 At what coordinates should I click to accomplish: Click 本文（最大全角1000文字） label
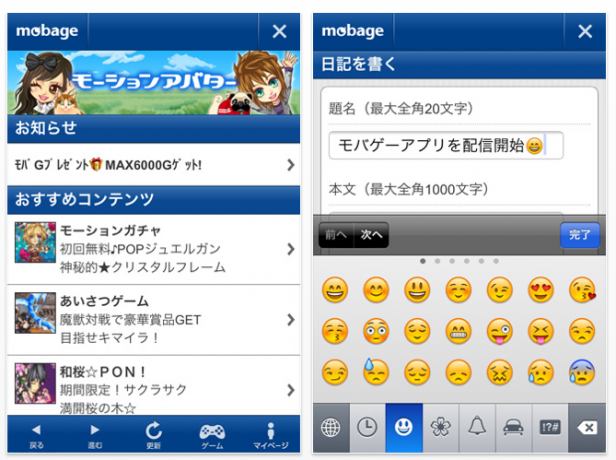pos(409,189)
